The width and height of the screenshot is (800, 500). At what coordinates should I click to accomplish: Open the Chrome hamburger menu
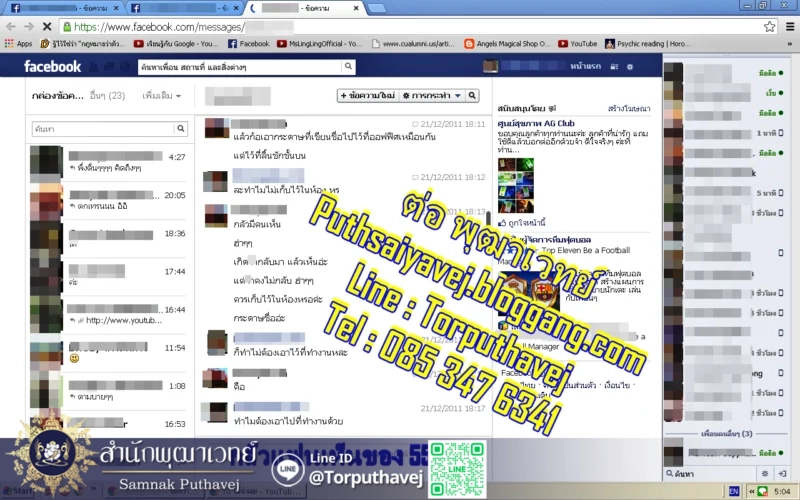click(790, 27)
